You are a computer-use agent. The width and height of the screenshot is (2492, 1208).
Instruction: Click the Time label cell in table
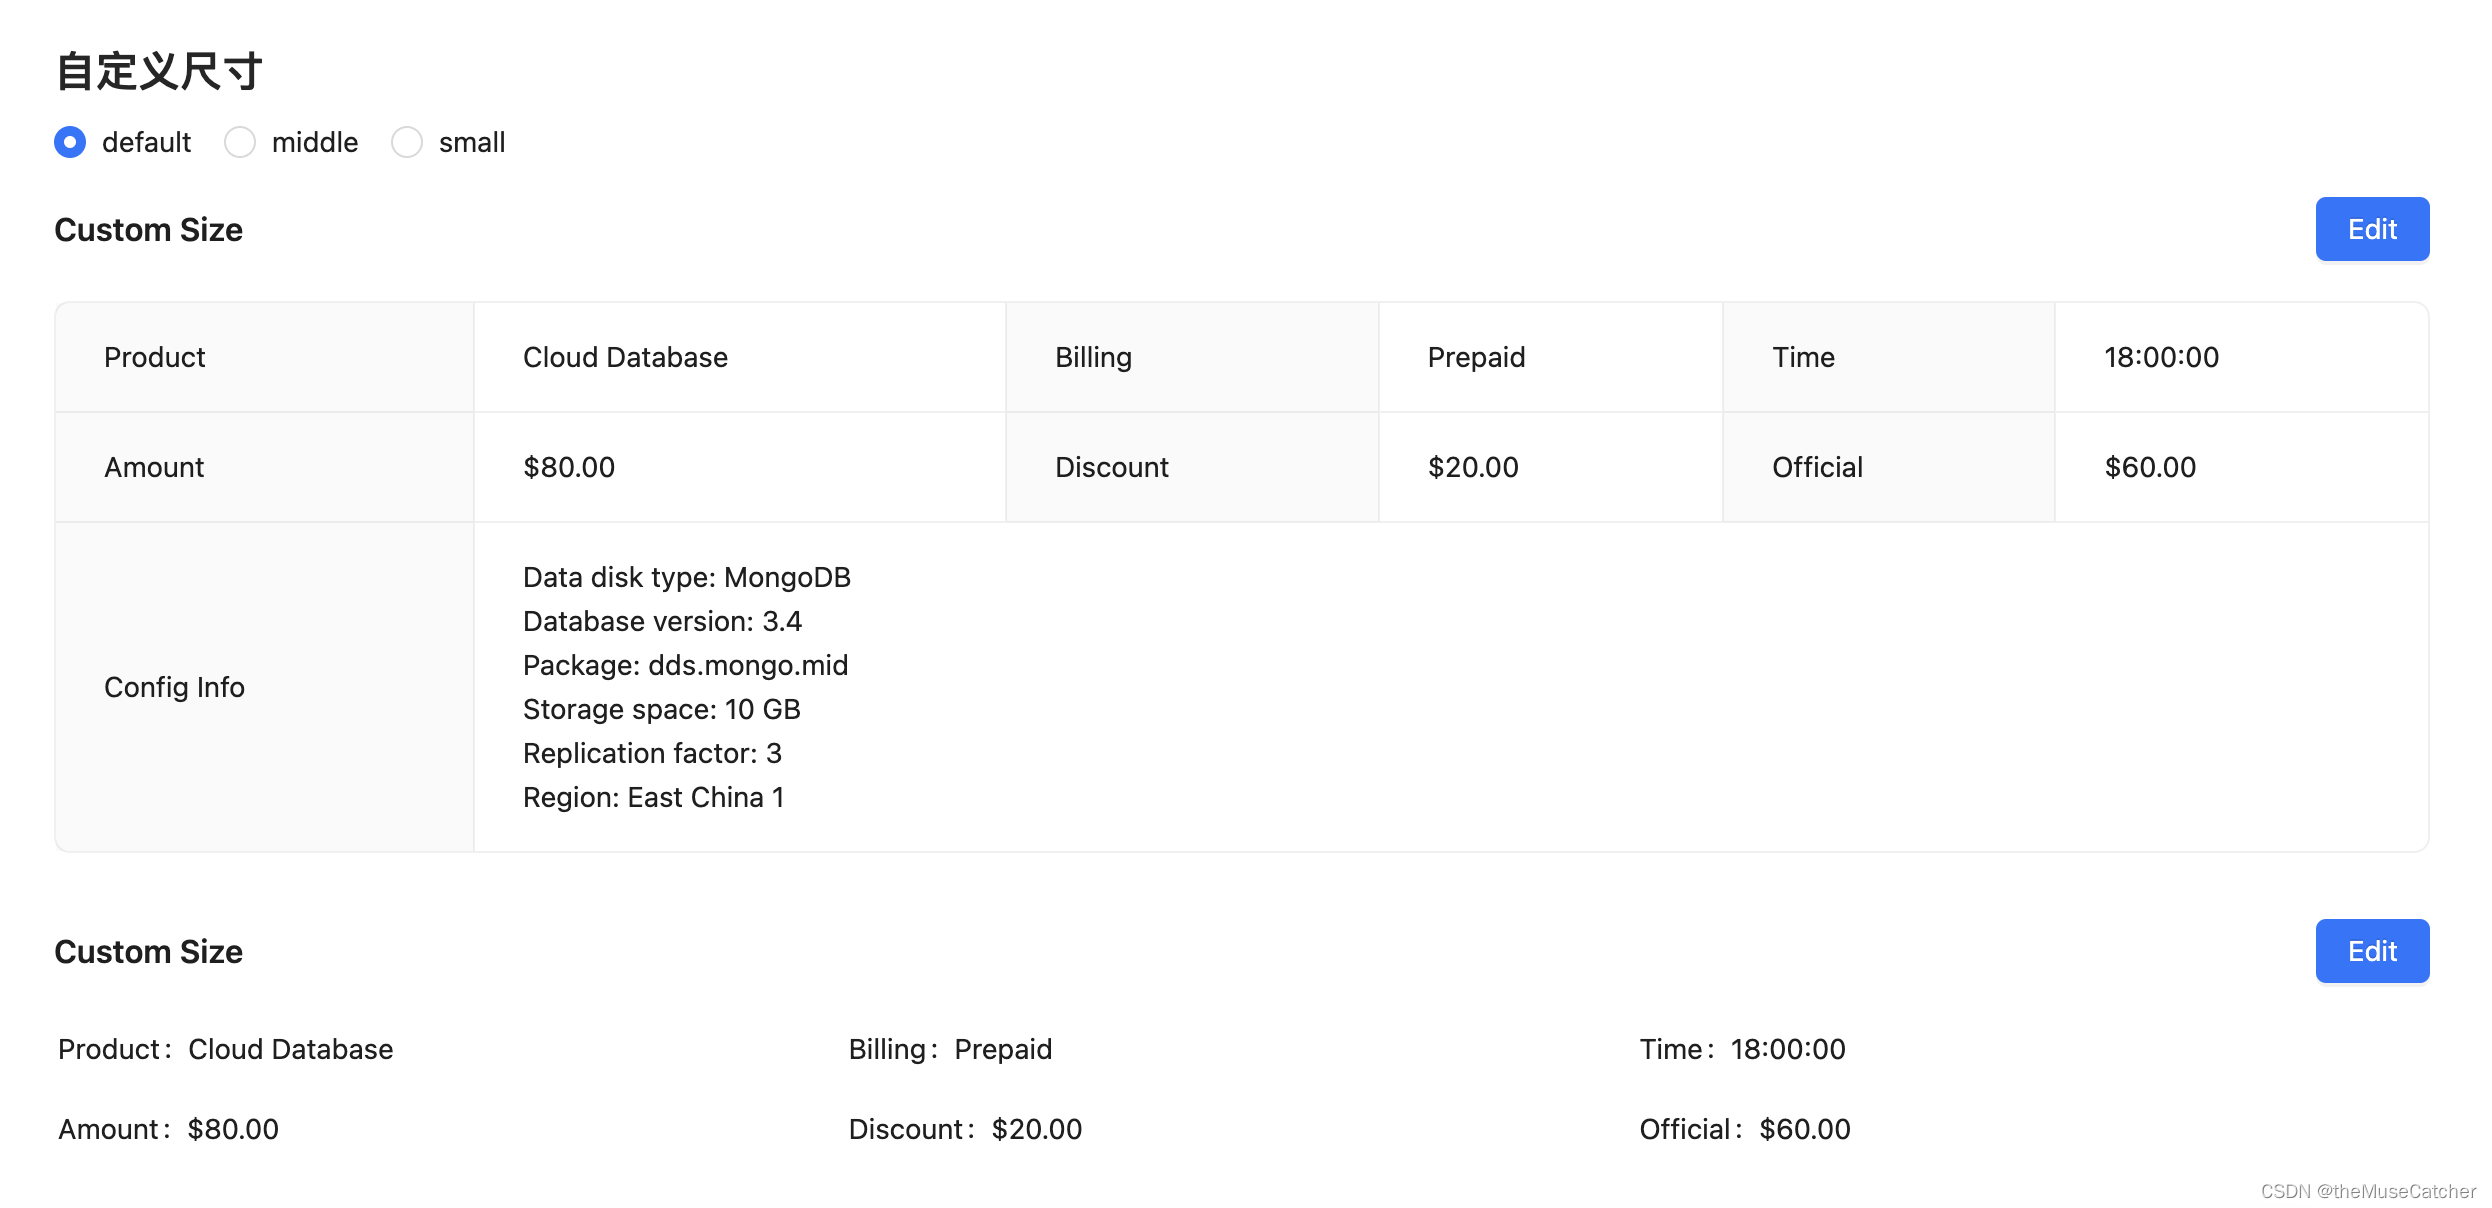point(1889,357)
